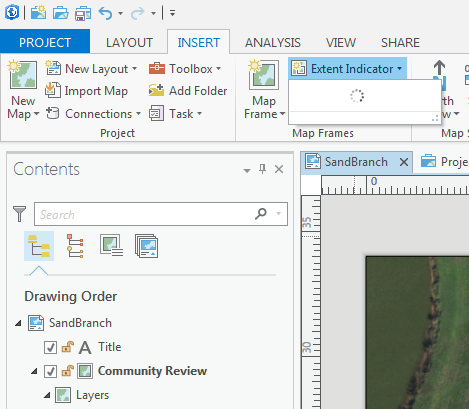Click the vertical layout ruler
Screen dimensions: 469x409
[311, 302]
